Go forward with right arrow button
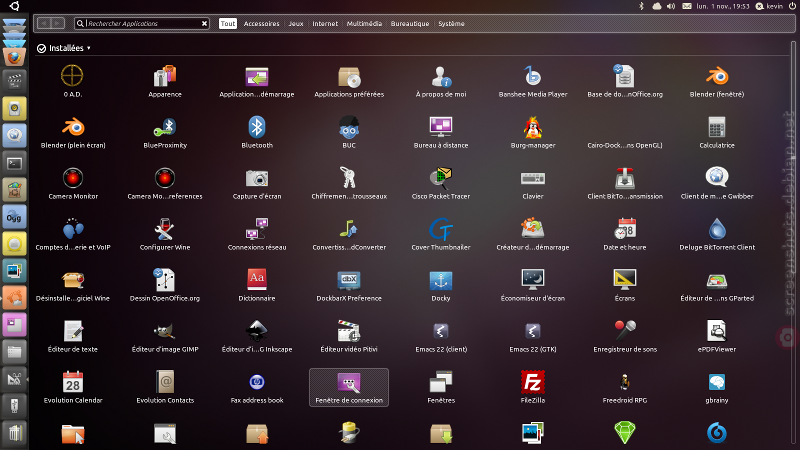 tap(58, 23)
